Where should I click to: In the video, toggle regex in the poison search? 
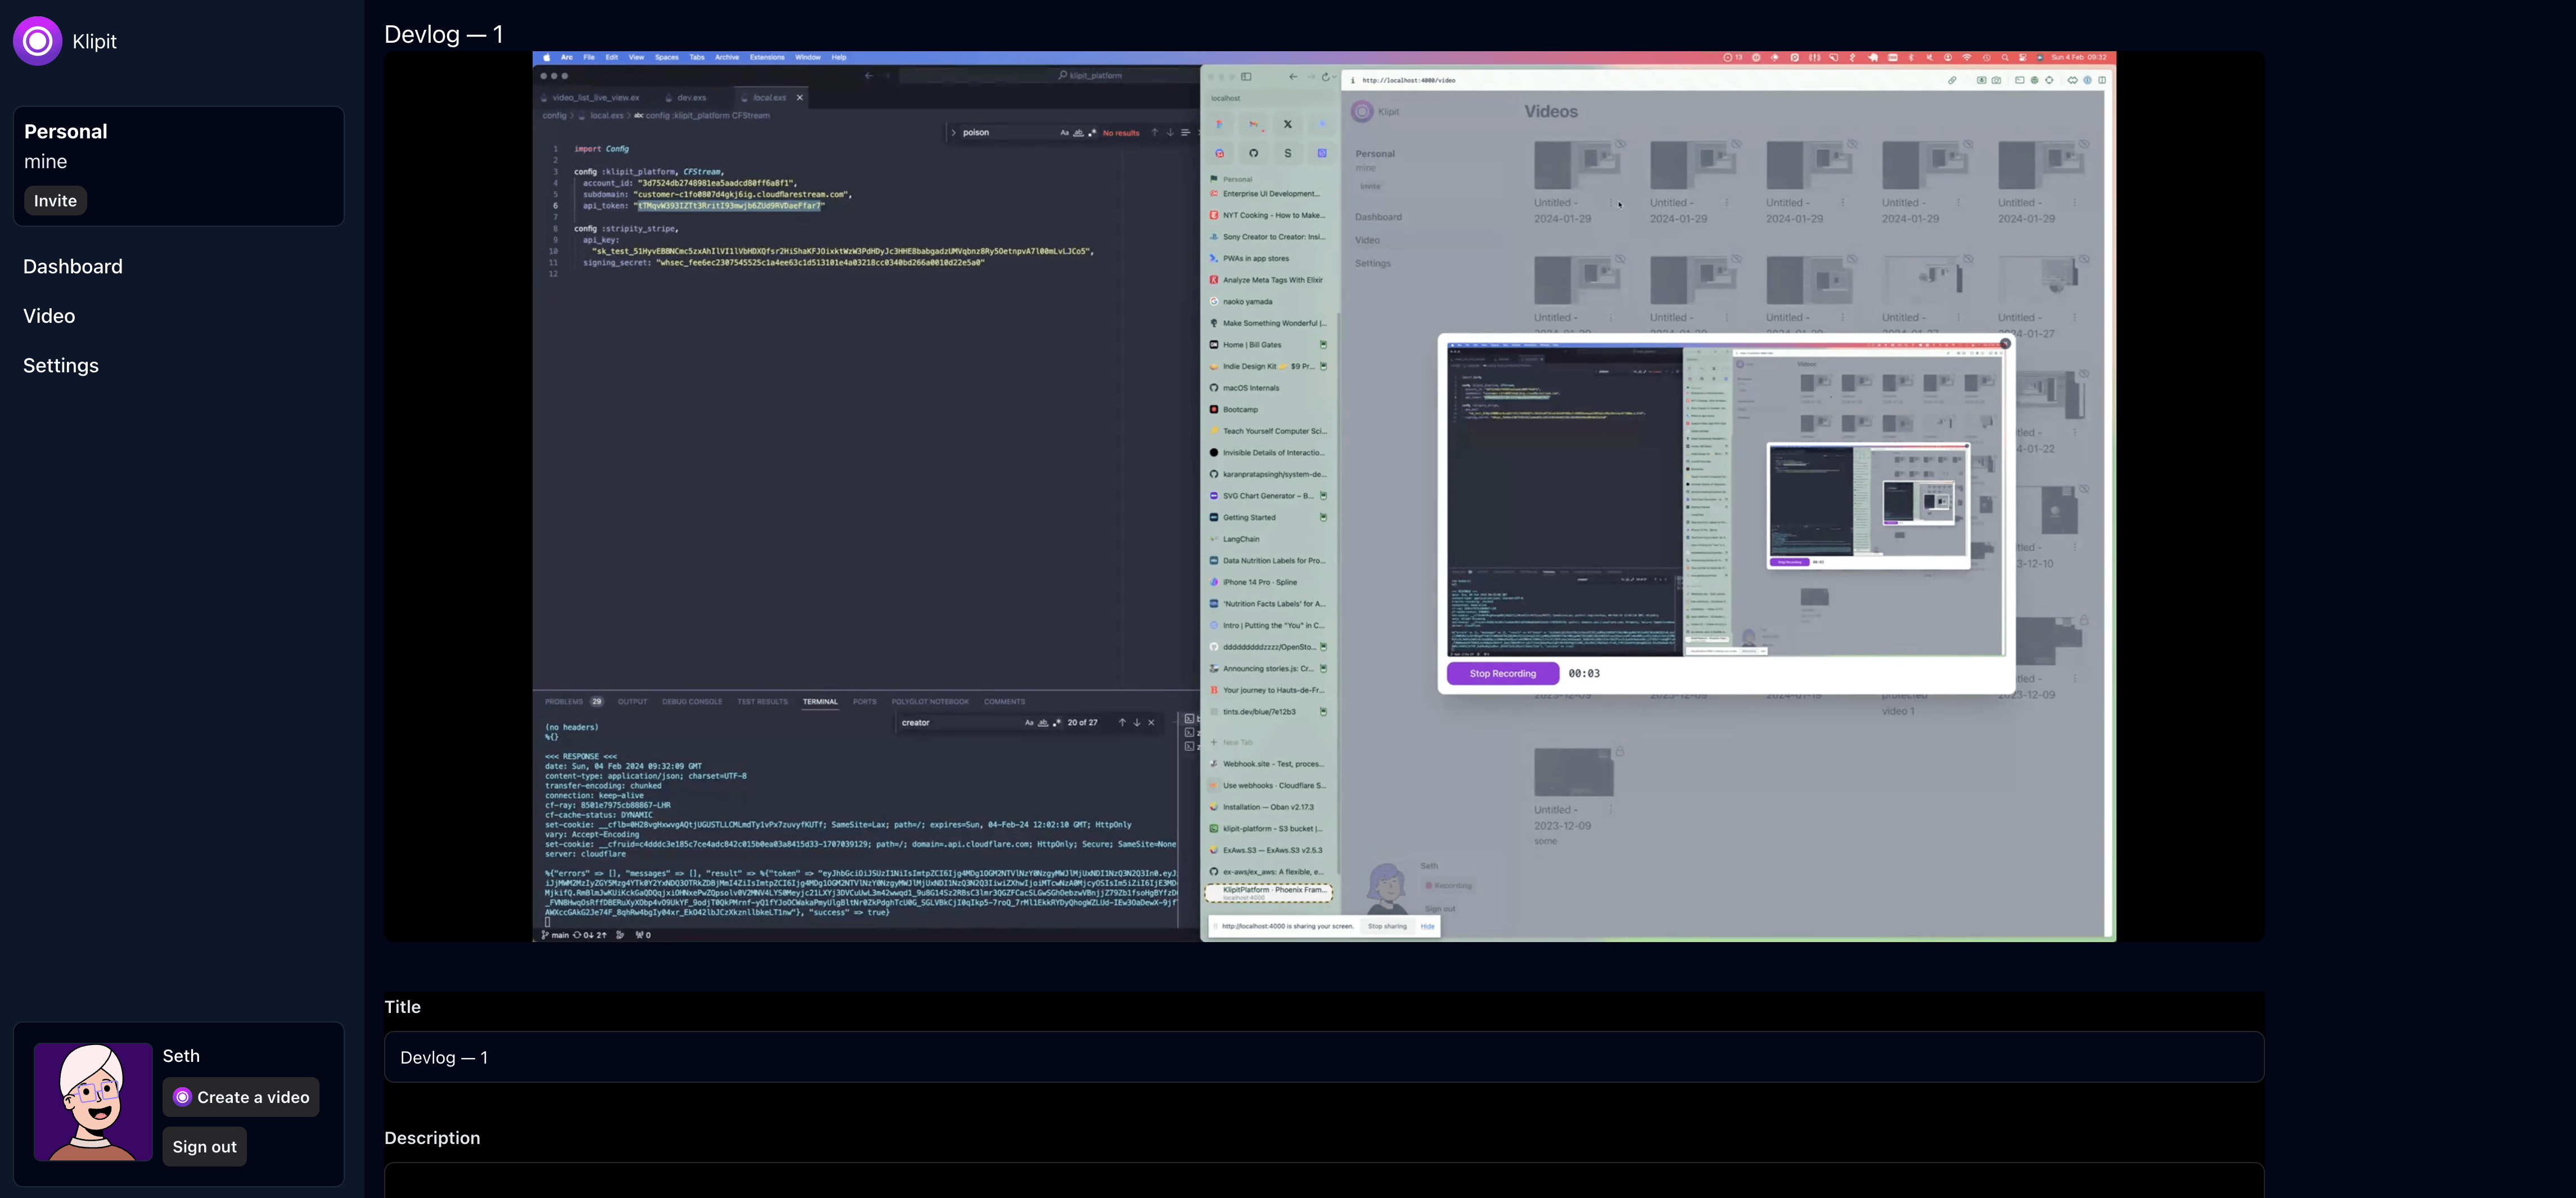1092,132
